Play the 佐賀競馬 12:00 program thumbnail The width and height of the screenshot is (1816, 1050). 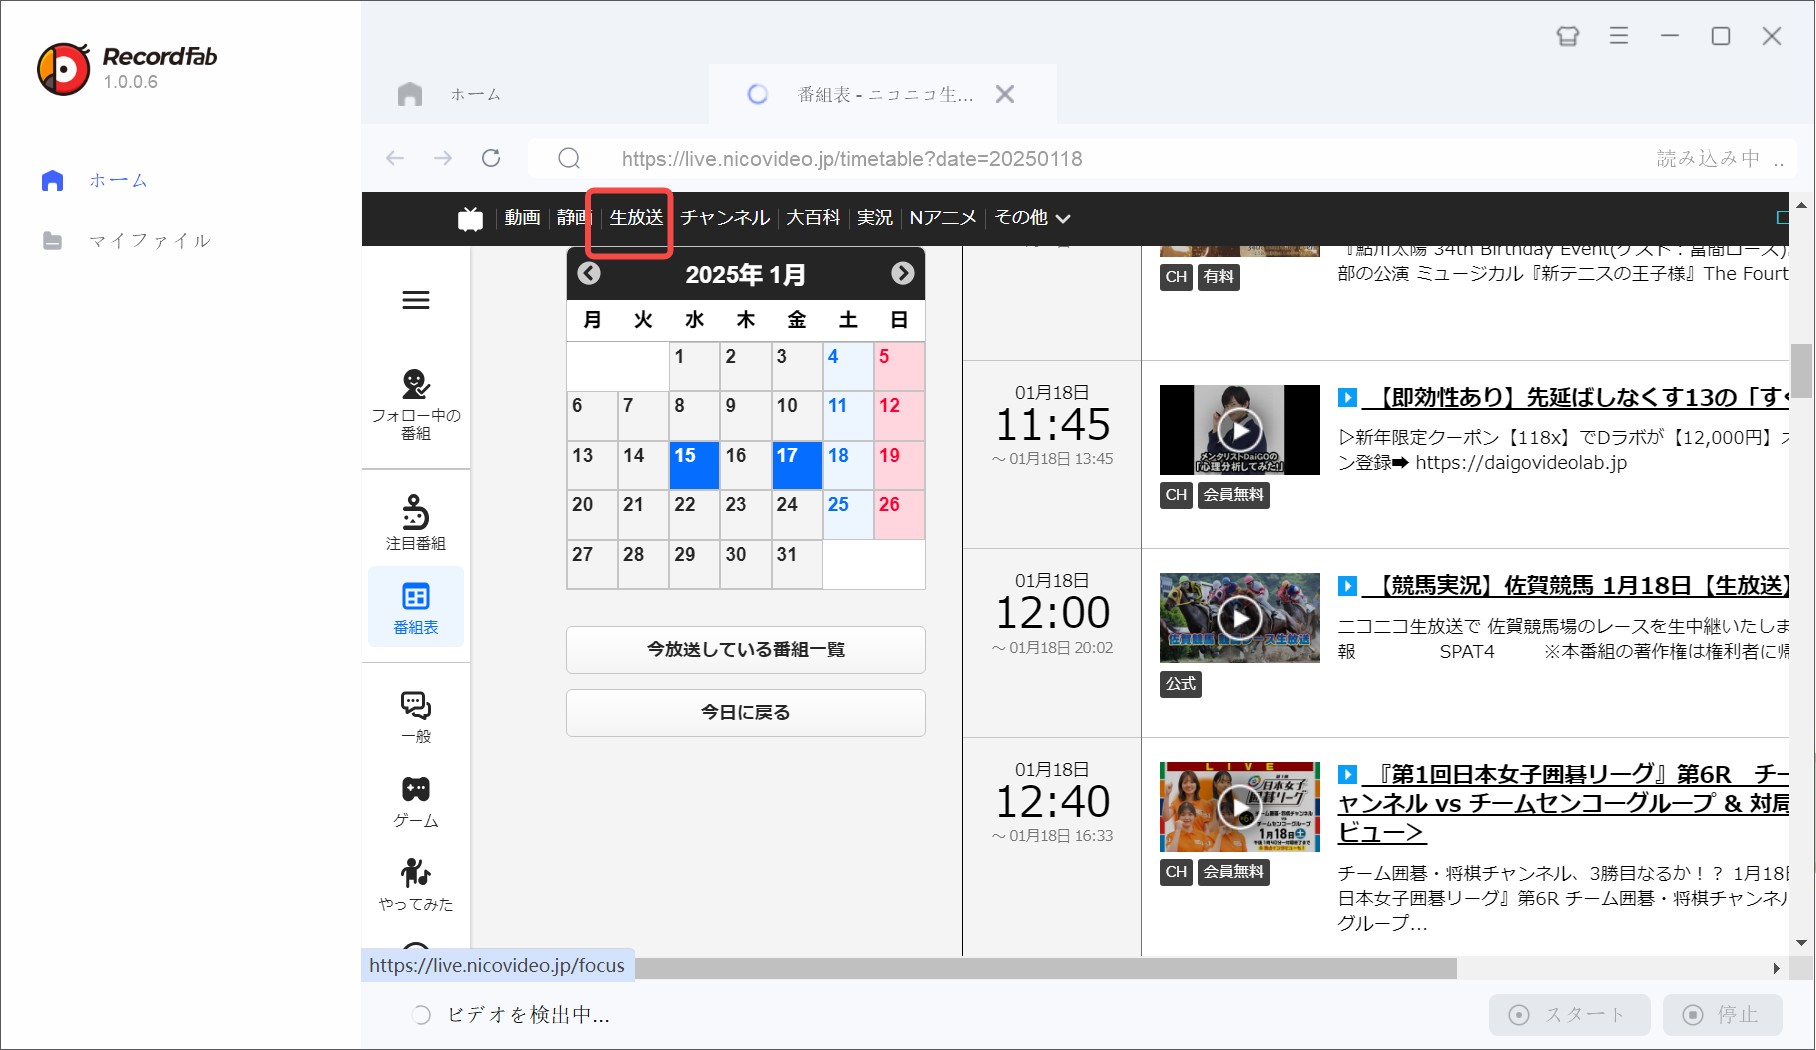tap(1240, 618)
